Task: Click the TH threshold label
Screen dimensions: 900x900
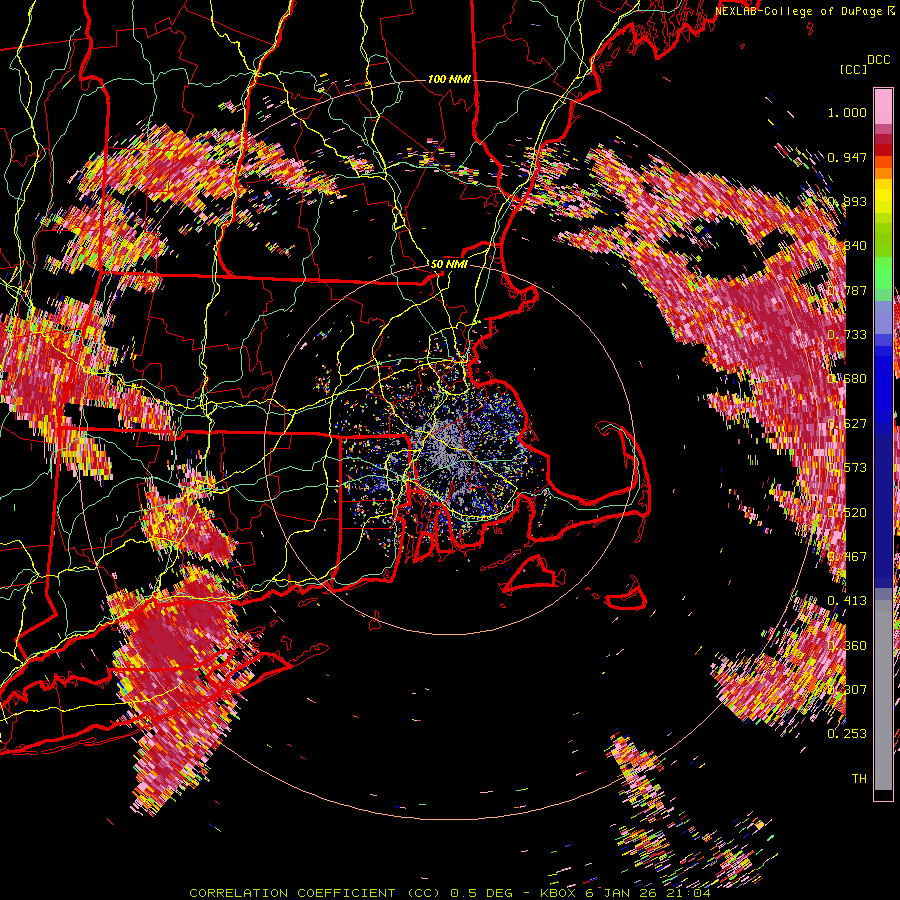Action: tap(859, 779)
